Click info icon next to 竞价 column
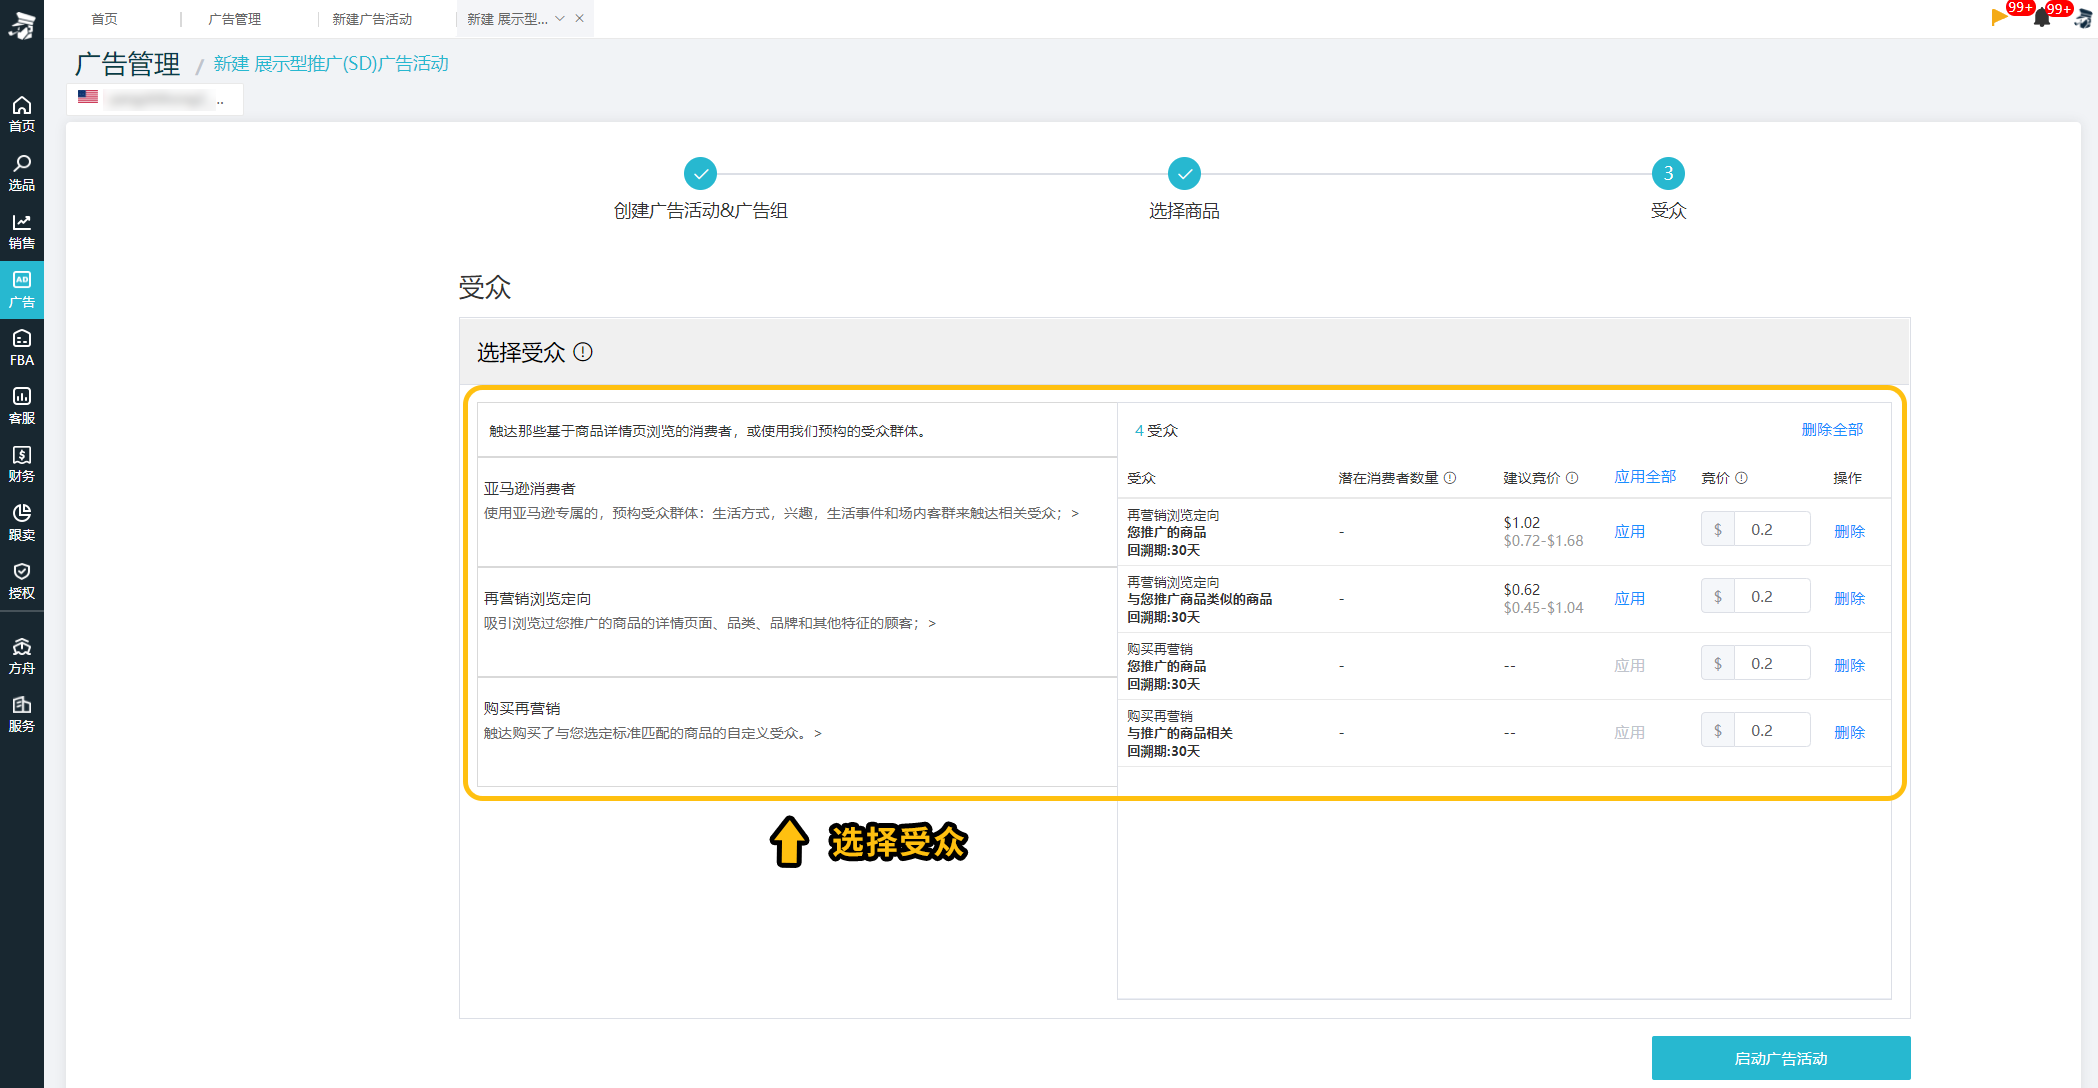Viewport: 2098px width, 1088px height. (x=1741, y=478)
